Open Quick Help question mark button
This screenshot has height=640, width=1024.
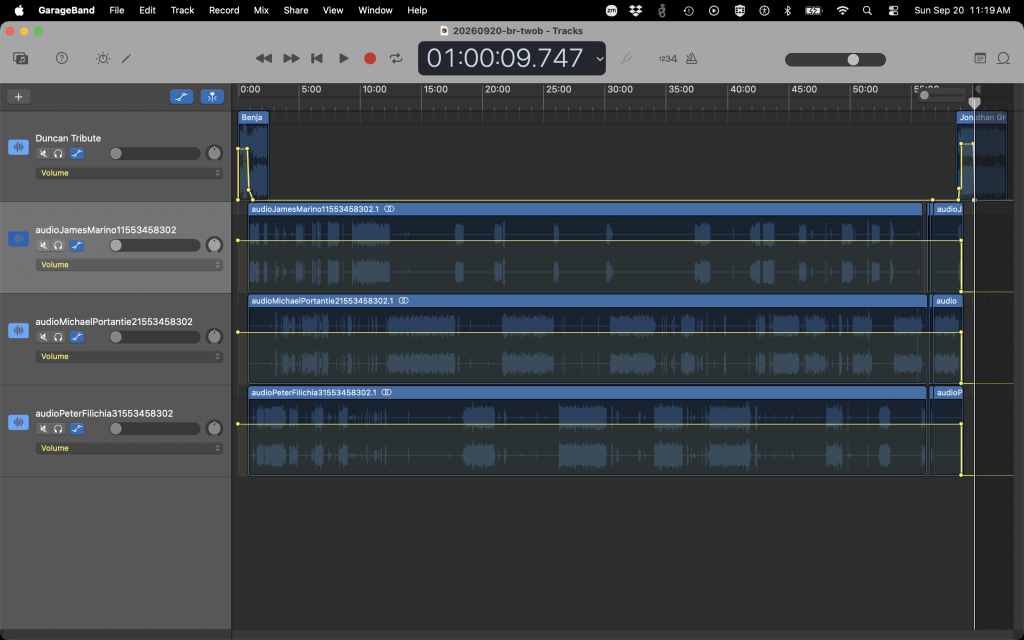pyautogui.click(x=62, y=58)
